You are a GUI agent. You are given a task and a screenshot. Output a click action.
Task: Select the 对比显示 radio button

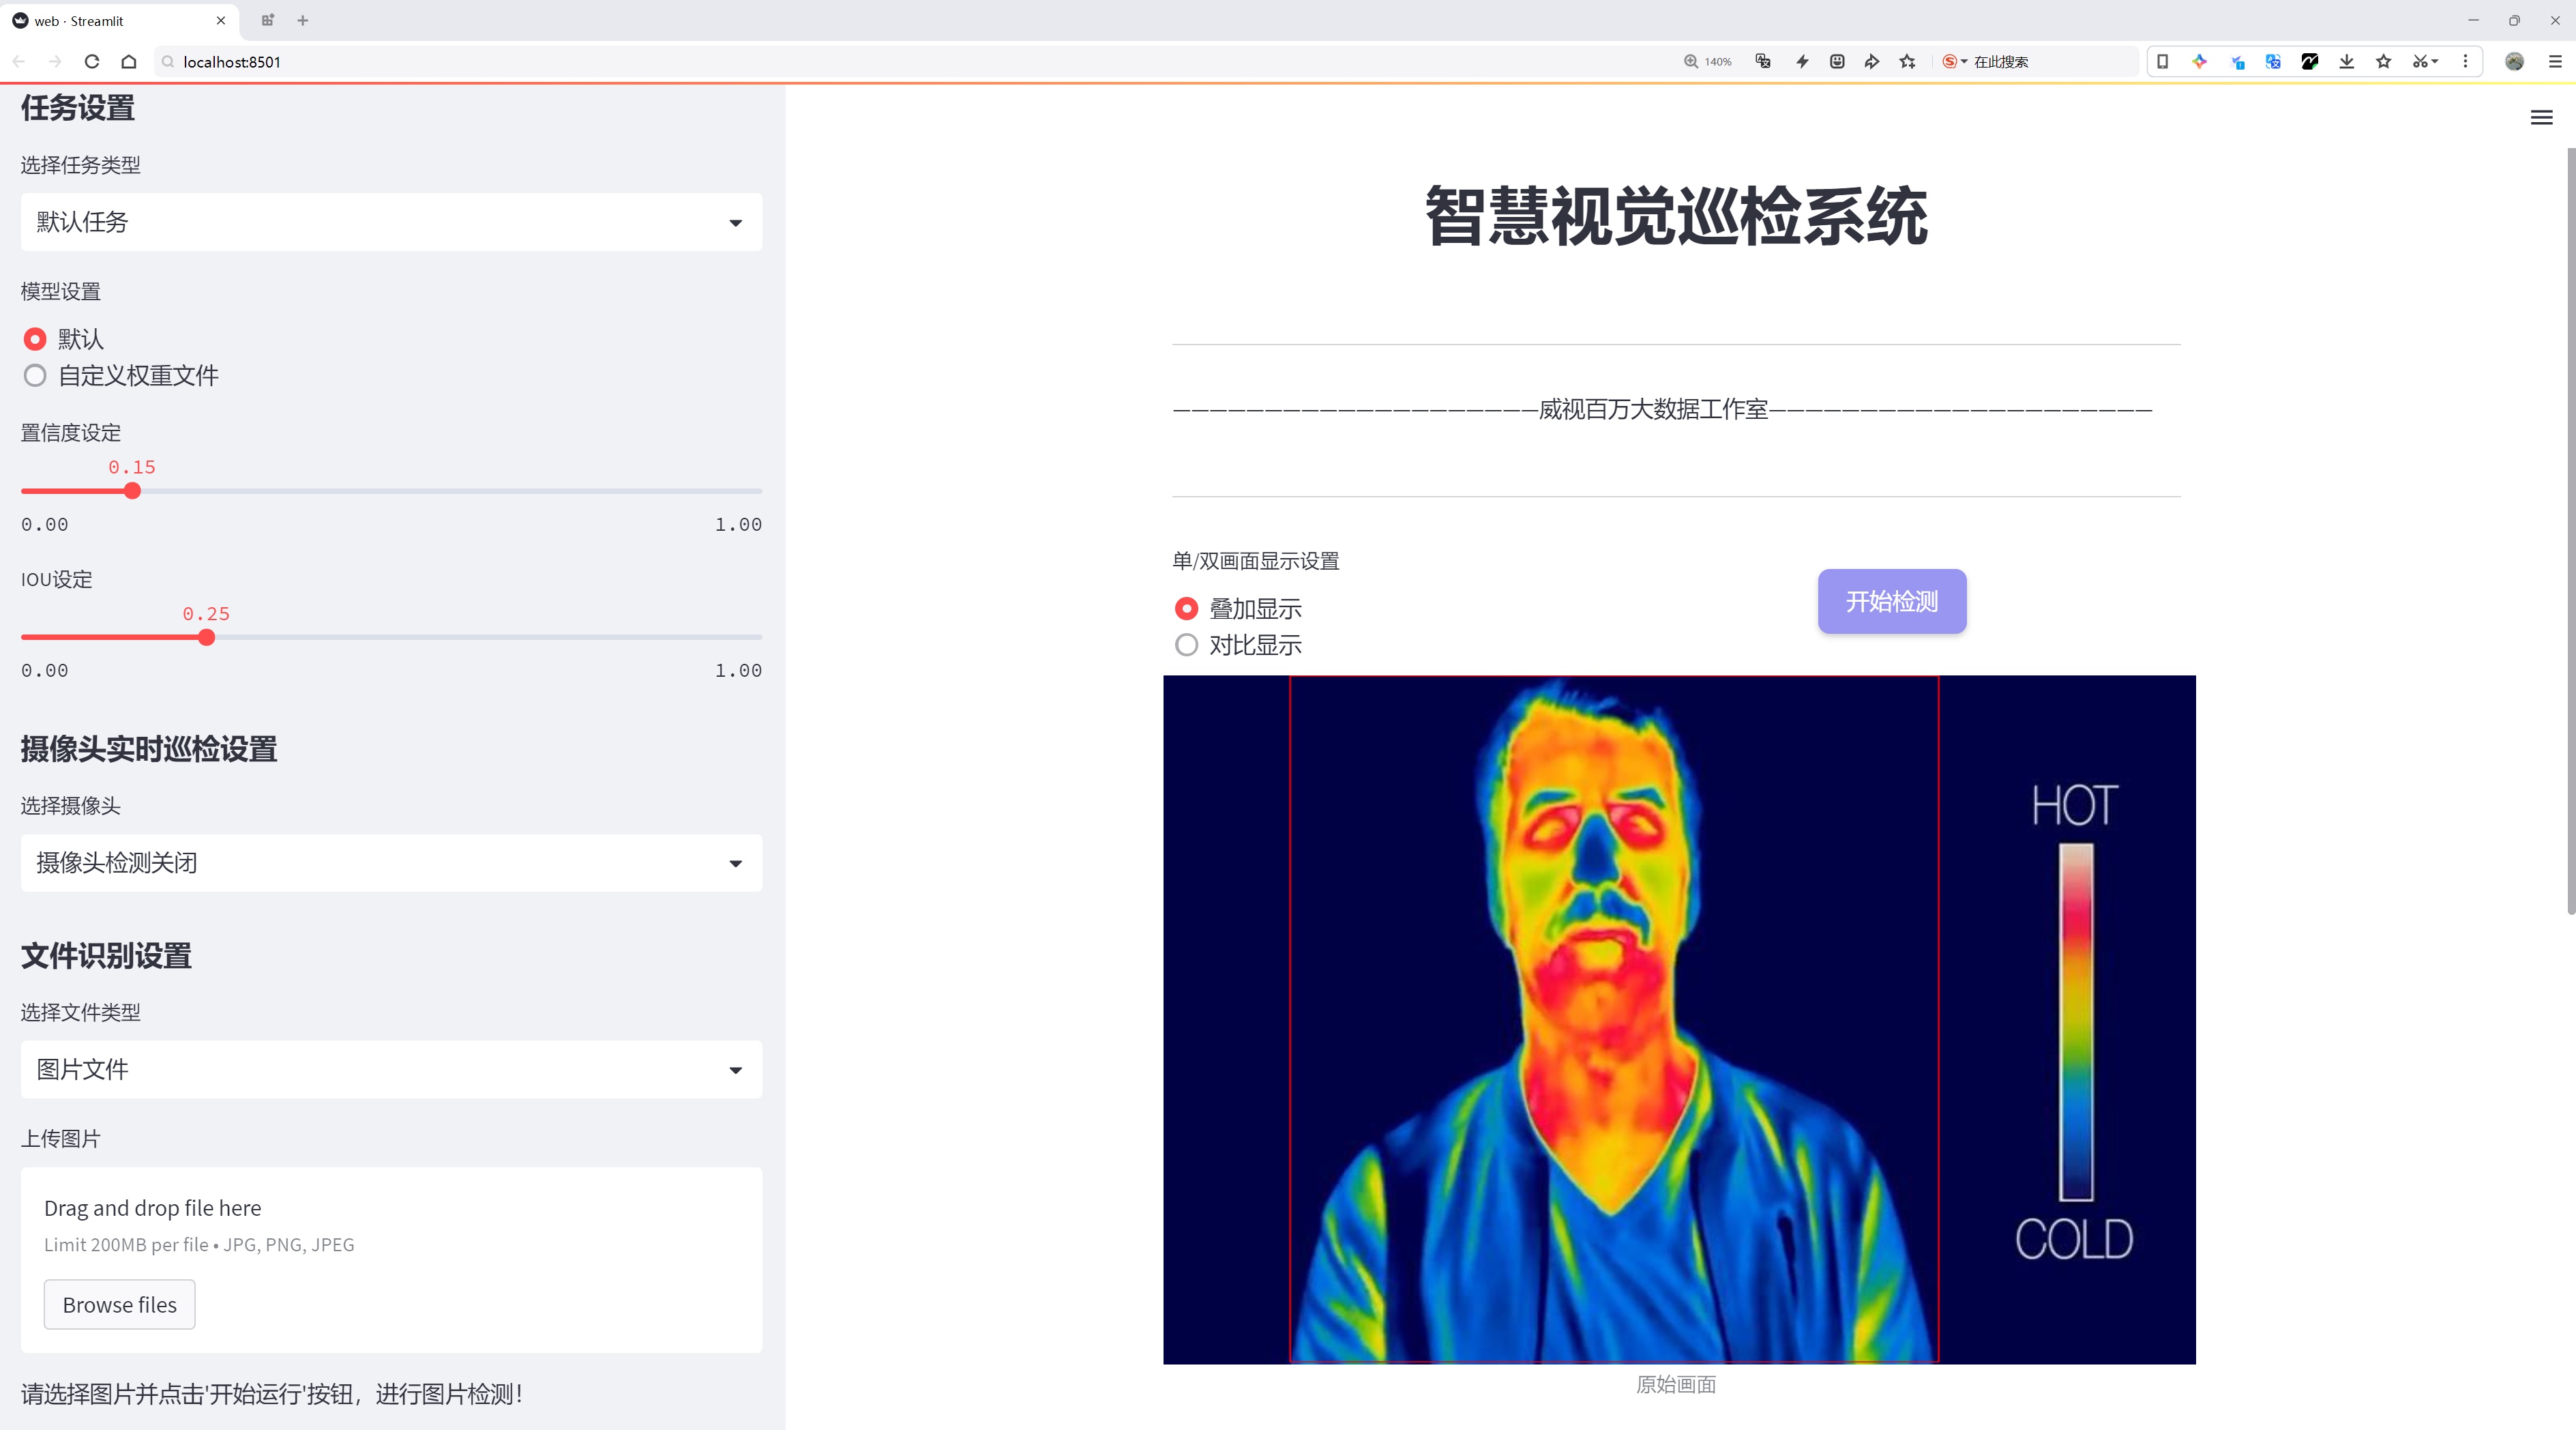tap(1186, 645)
